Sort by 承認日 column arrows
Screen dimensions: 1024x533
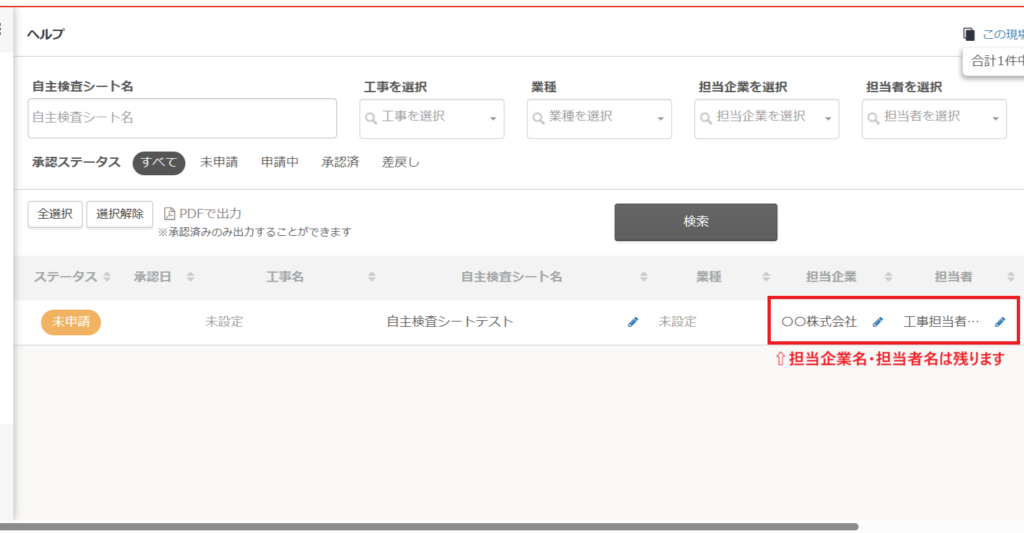190,277
